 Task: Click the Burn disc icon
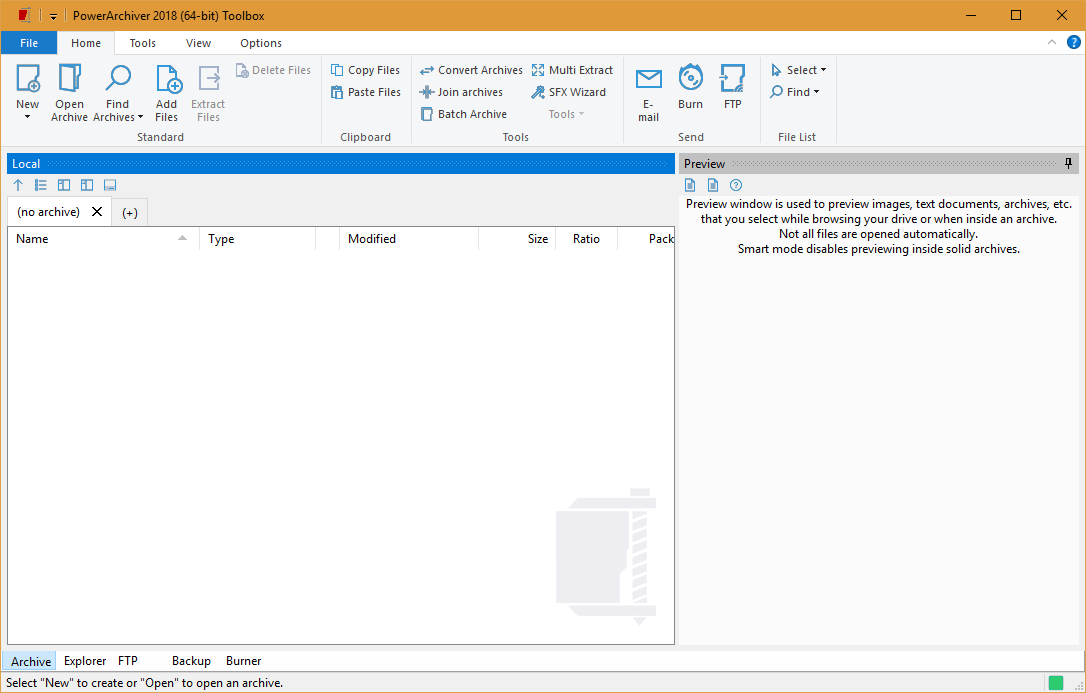[x=691, y=78]
